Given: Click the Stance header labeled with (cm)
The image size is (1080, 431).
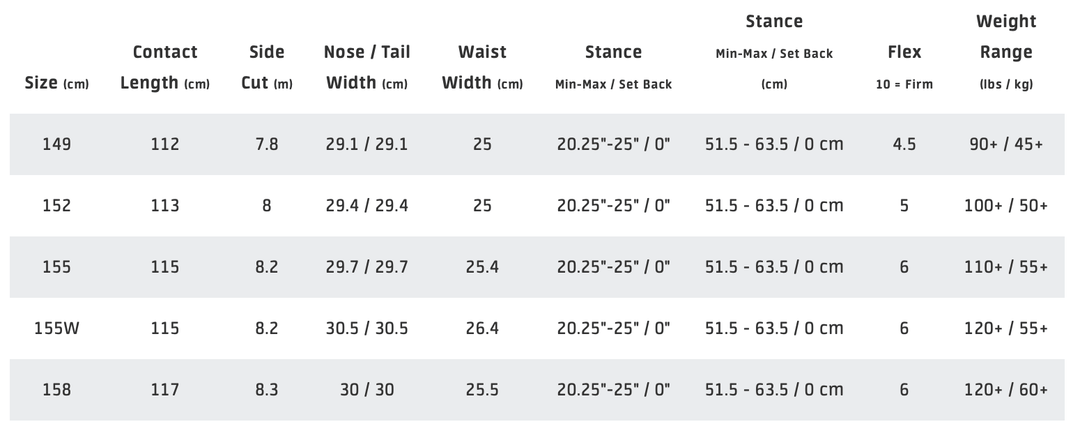Looking at the screenshot, I should (774, 51).
